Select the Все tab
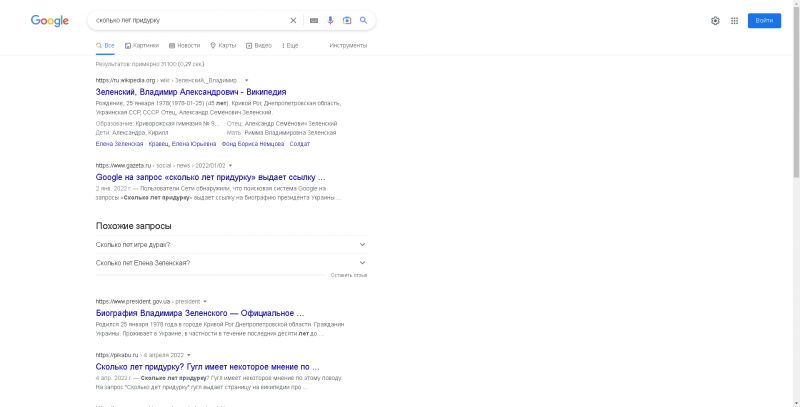800x407 pixels. [x=105, y=45]
